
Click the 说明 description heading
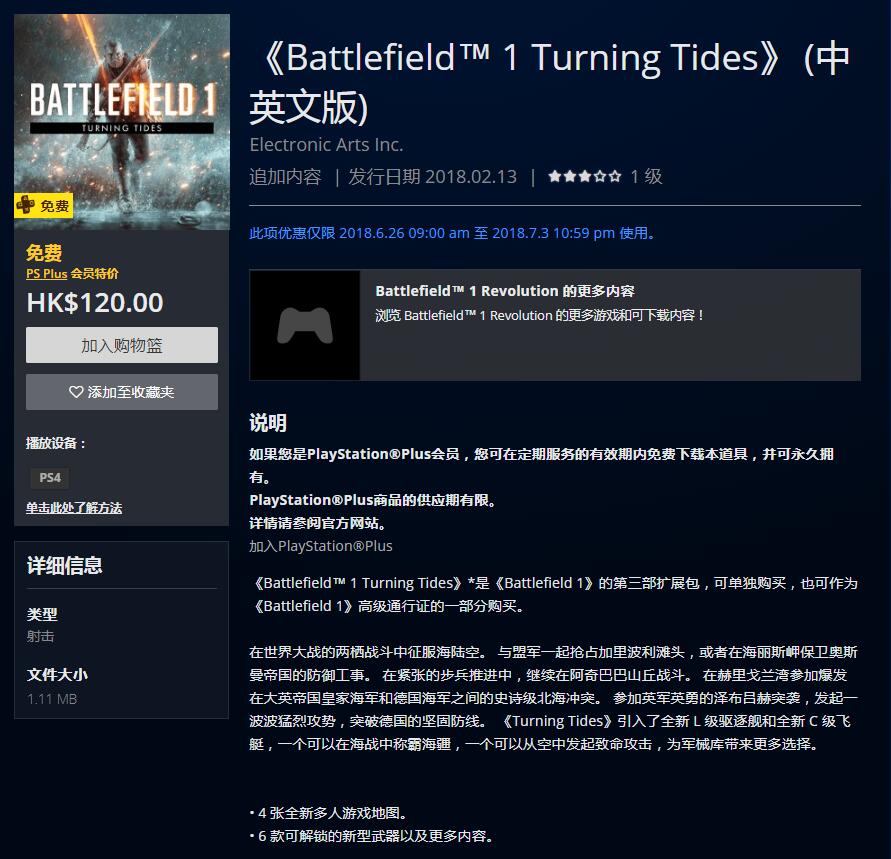point(268,423)
